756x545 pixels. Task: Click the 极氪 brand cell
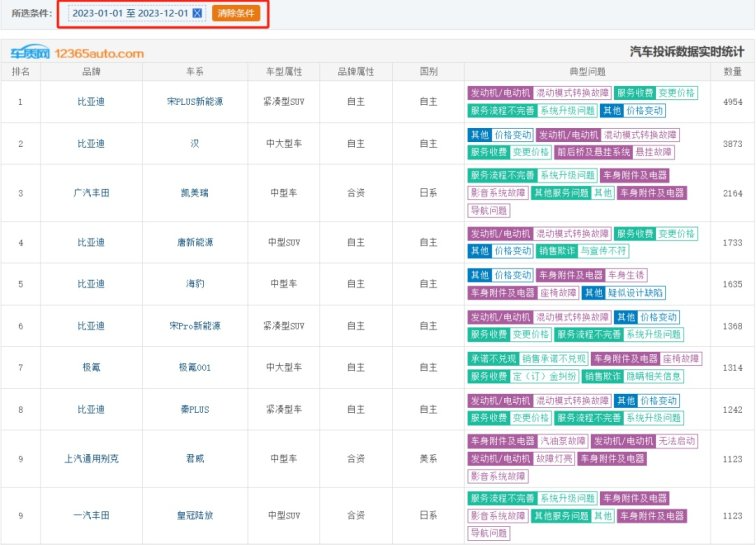point(91,368)
